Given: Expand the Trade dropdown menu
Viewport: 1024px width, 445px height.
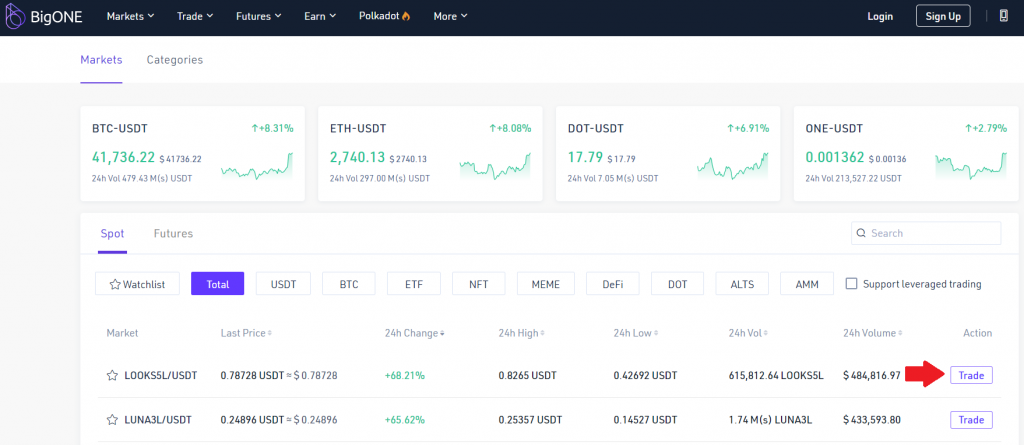Looking at the screenshot, I should pyautogui.click(x=195, y=16).
